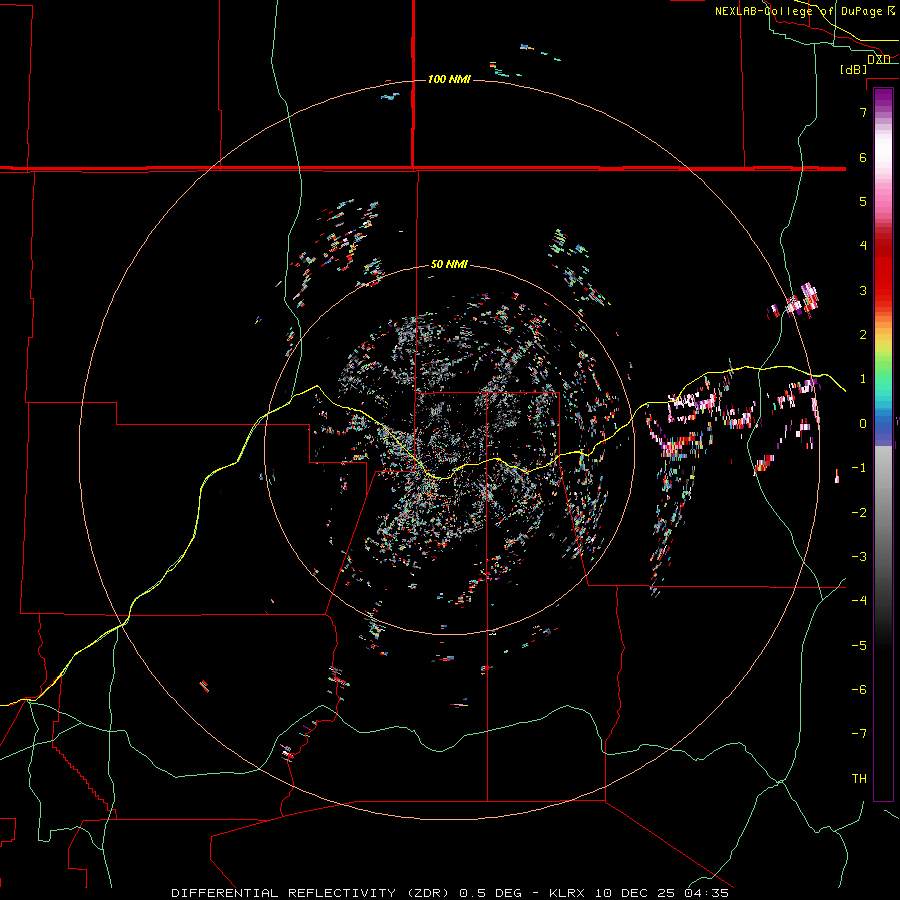Viewport: 900px width, 900px height.
Task: Click the 1 value on the scale
Action: 863,378
